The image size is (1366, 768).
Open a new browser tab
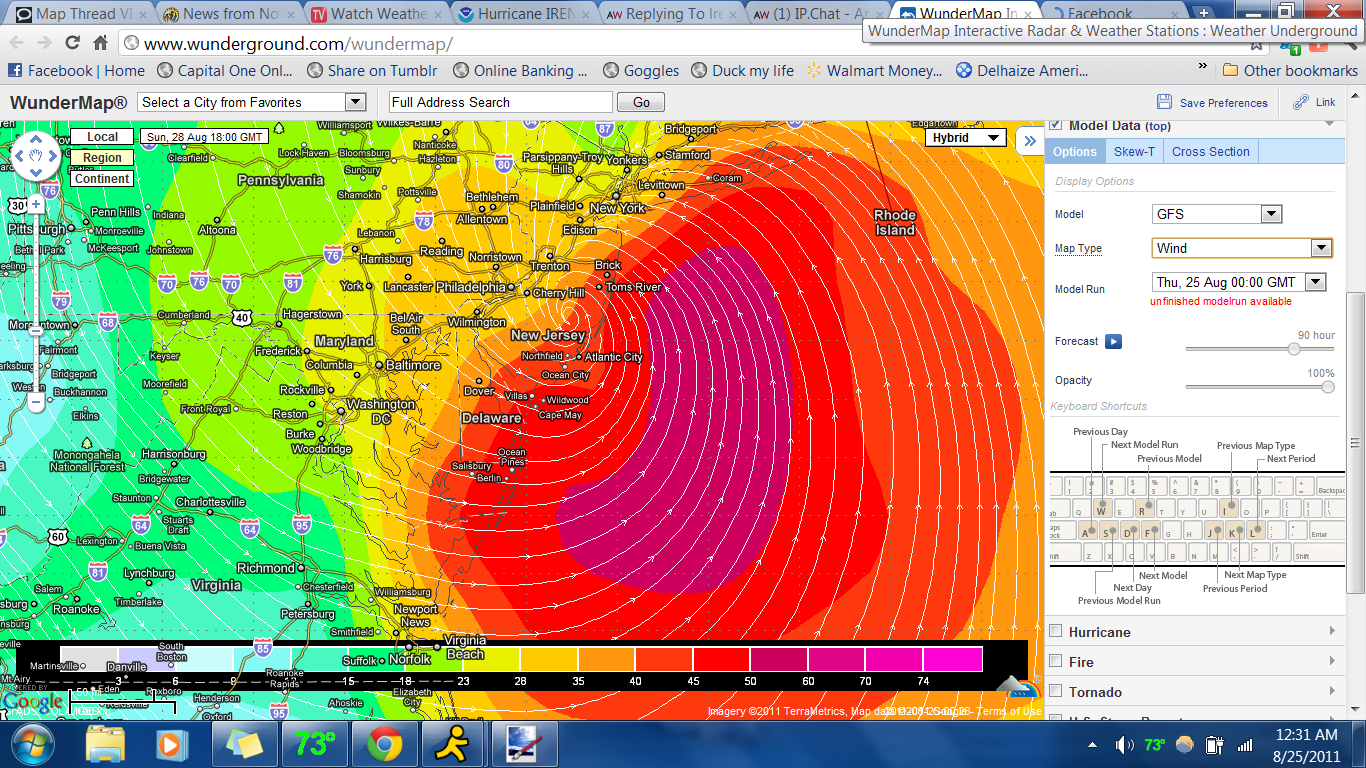click(x=1204, y=13)
